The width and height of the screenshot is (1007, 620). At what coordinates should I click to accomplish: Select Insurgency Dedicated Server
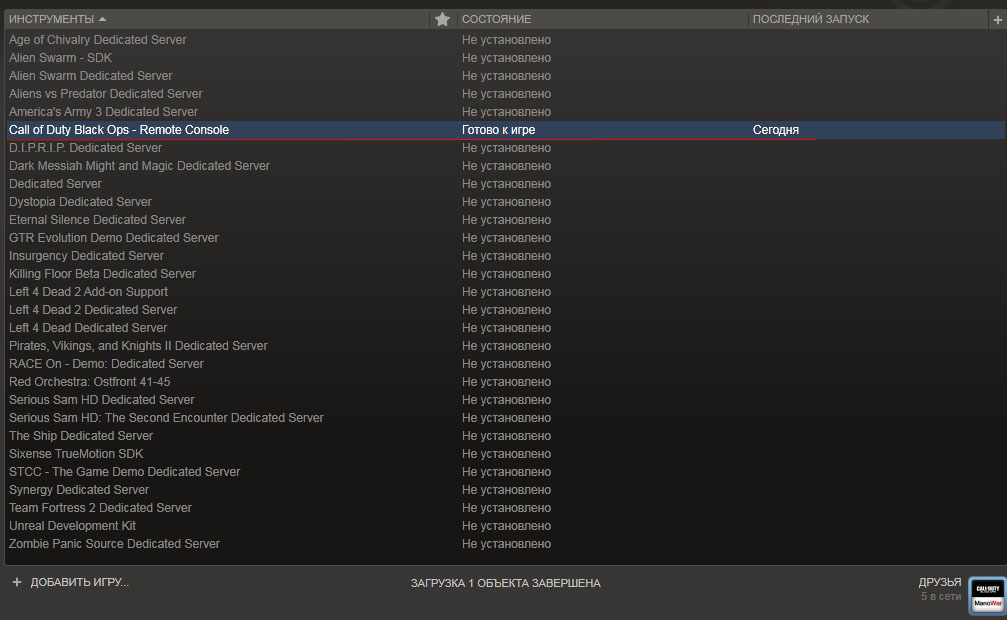[86, 256]
